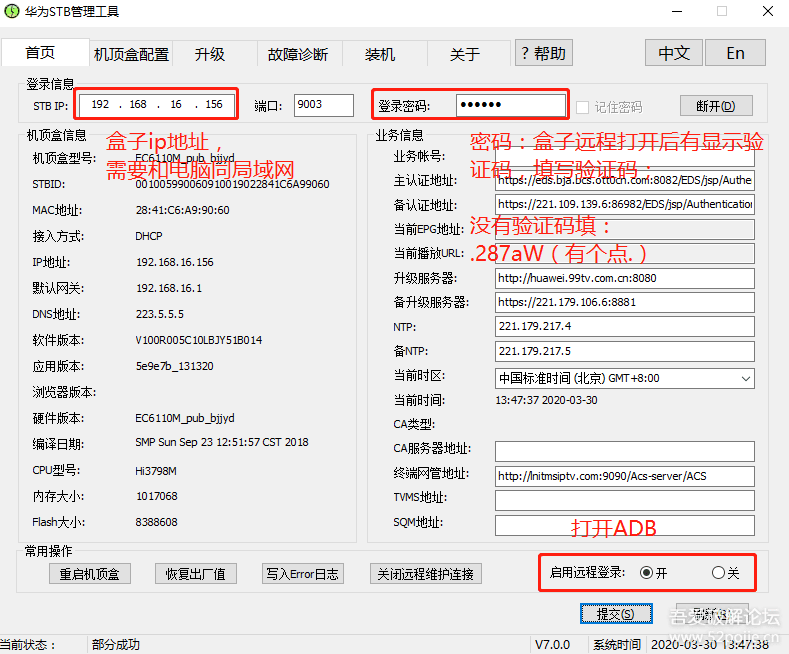Open the 故障诊断 tab
Image resolution: width=789 pixels, height=654 pixels.
pos(298,54)
